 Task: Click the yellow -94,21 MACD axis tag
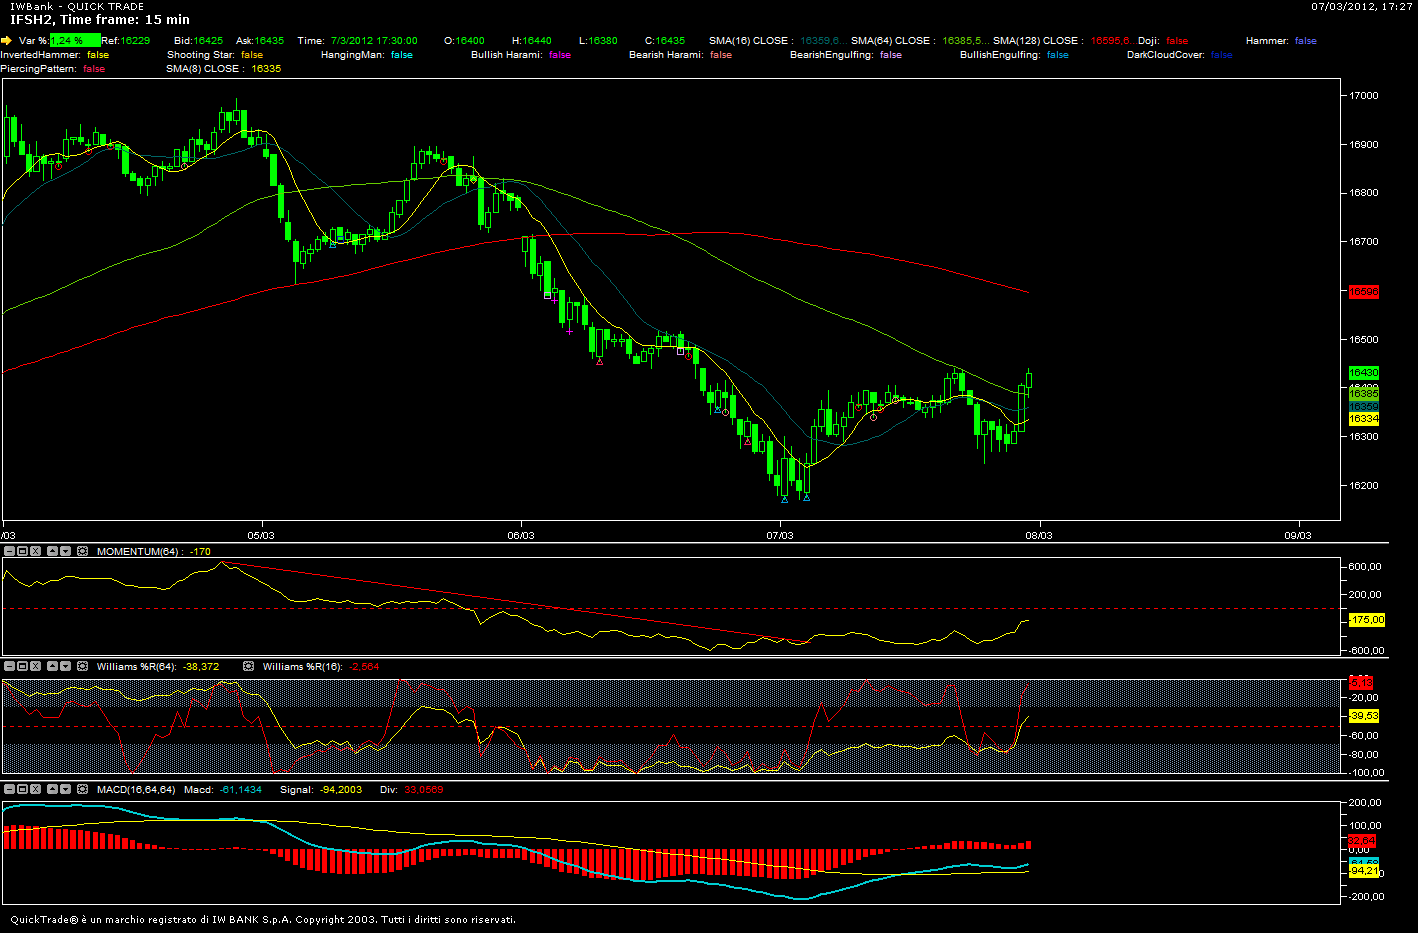coord(1363,871)
